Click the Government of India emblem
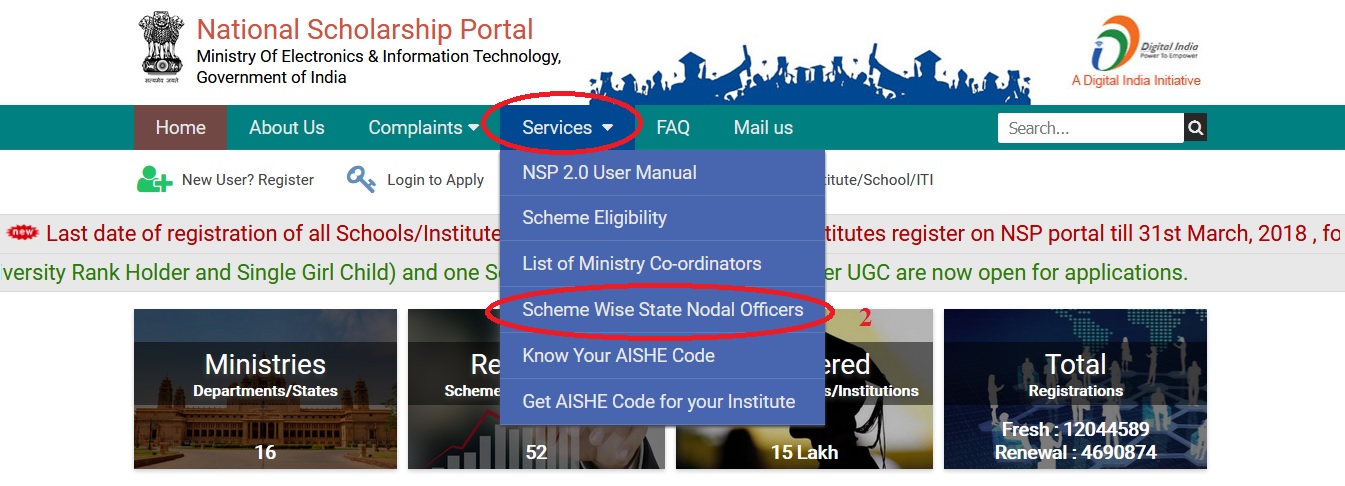This screenshot has height=486, width=1345. pos(160,47)
